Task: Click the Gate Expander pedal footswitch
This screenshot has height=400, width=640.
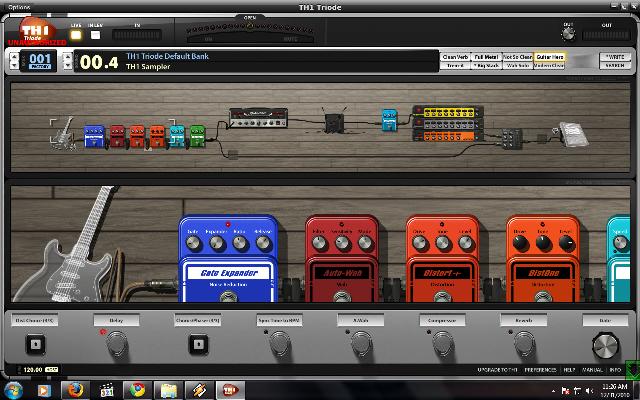Action: (228, 297)
